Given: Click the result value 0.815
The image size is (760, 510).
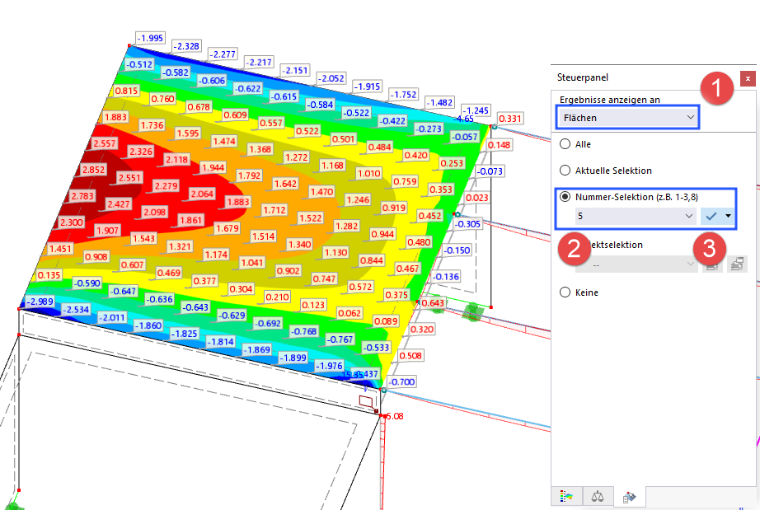Looking at the screenshot, I should click(x=127, y=91).
